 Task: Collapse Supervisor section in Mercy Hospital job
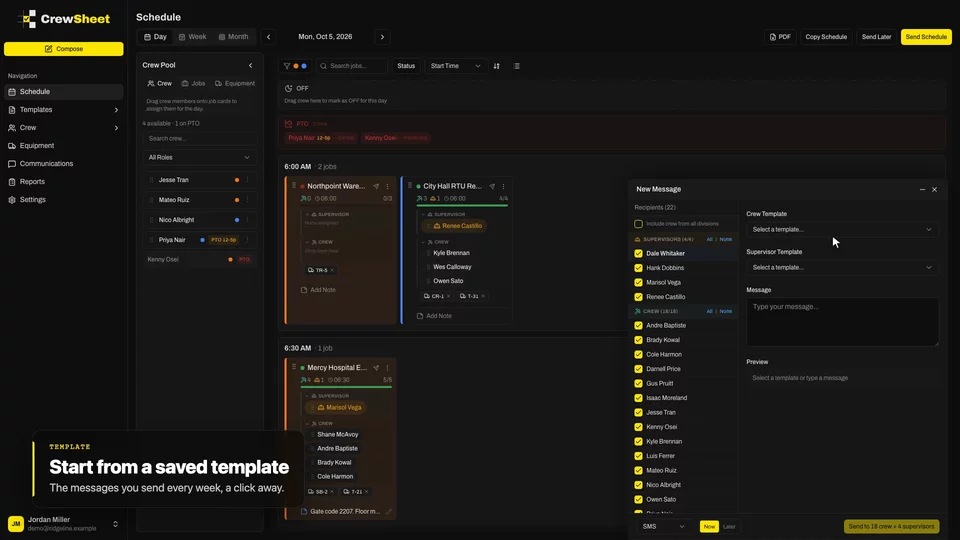307,396
